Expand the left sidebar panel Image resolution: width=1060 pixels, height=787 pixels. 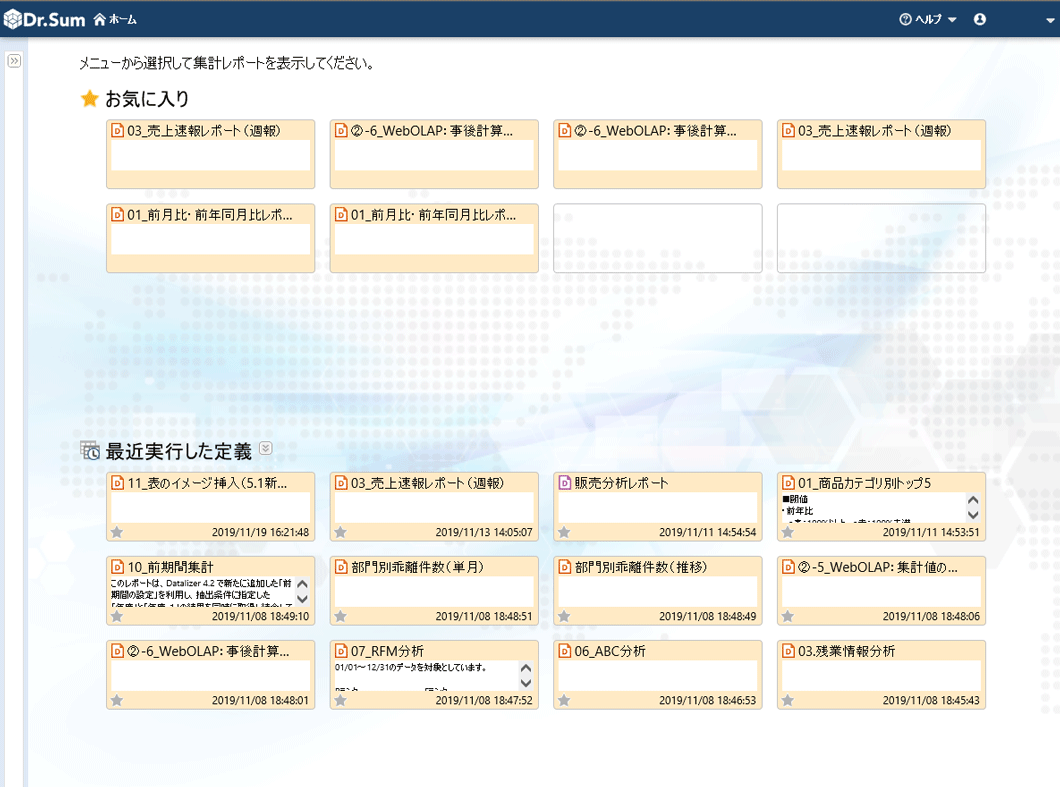pos(14,61)
